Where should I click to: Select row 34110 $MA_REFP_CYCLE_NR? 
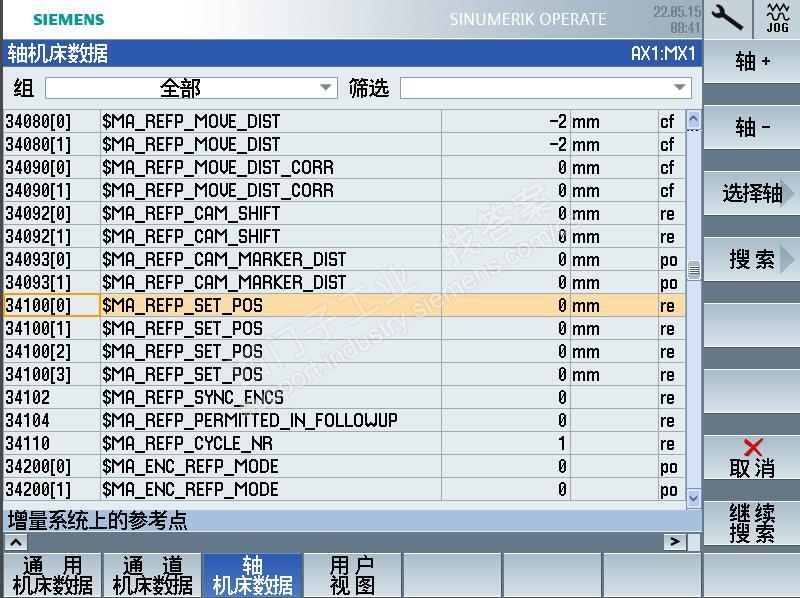344,443
